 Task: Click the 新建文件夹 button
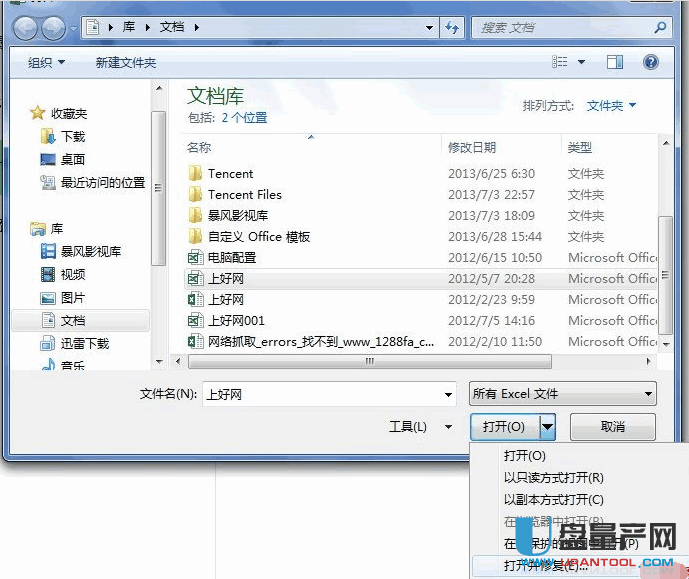[126, 63]
